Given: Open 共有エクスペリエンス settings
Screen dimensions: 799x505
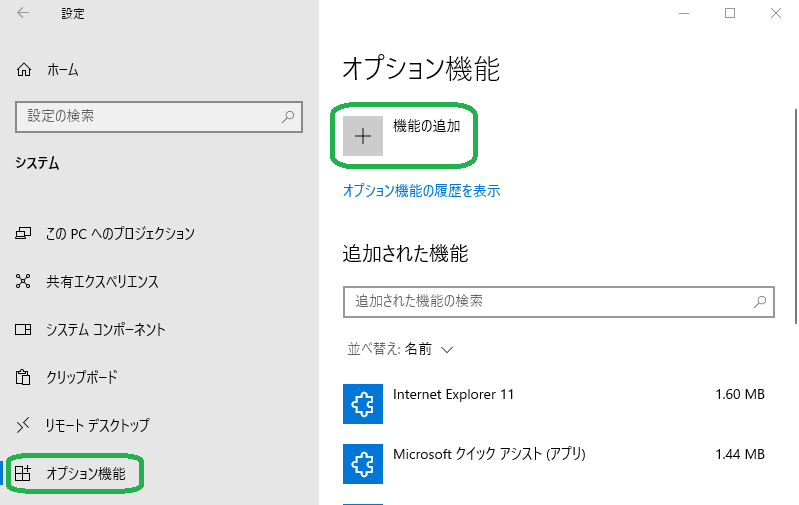Looking at the screenshot, I should click(102, 281).
